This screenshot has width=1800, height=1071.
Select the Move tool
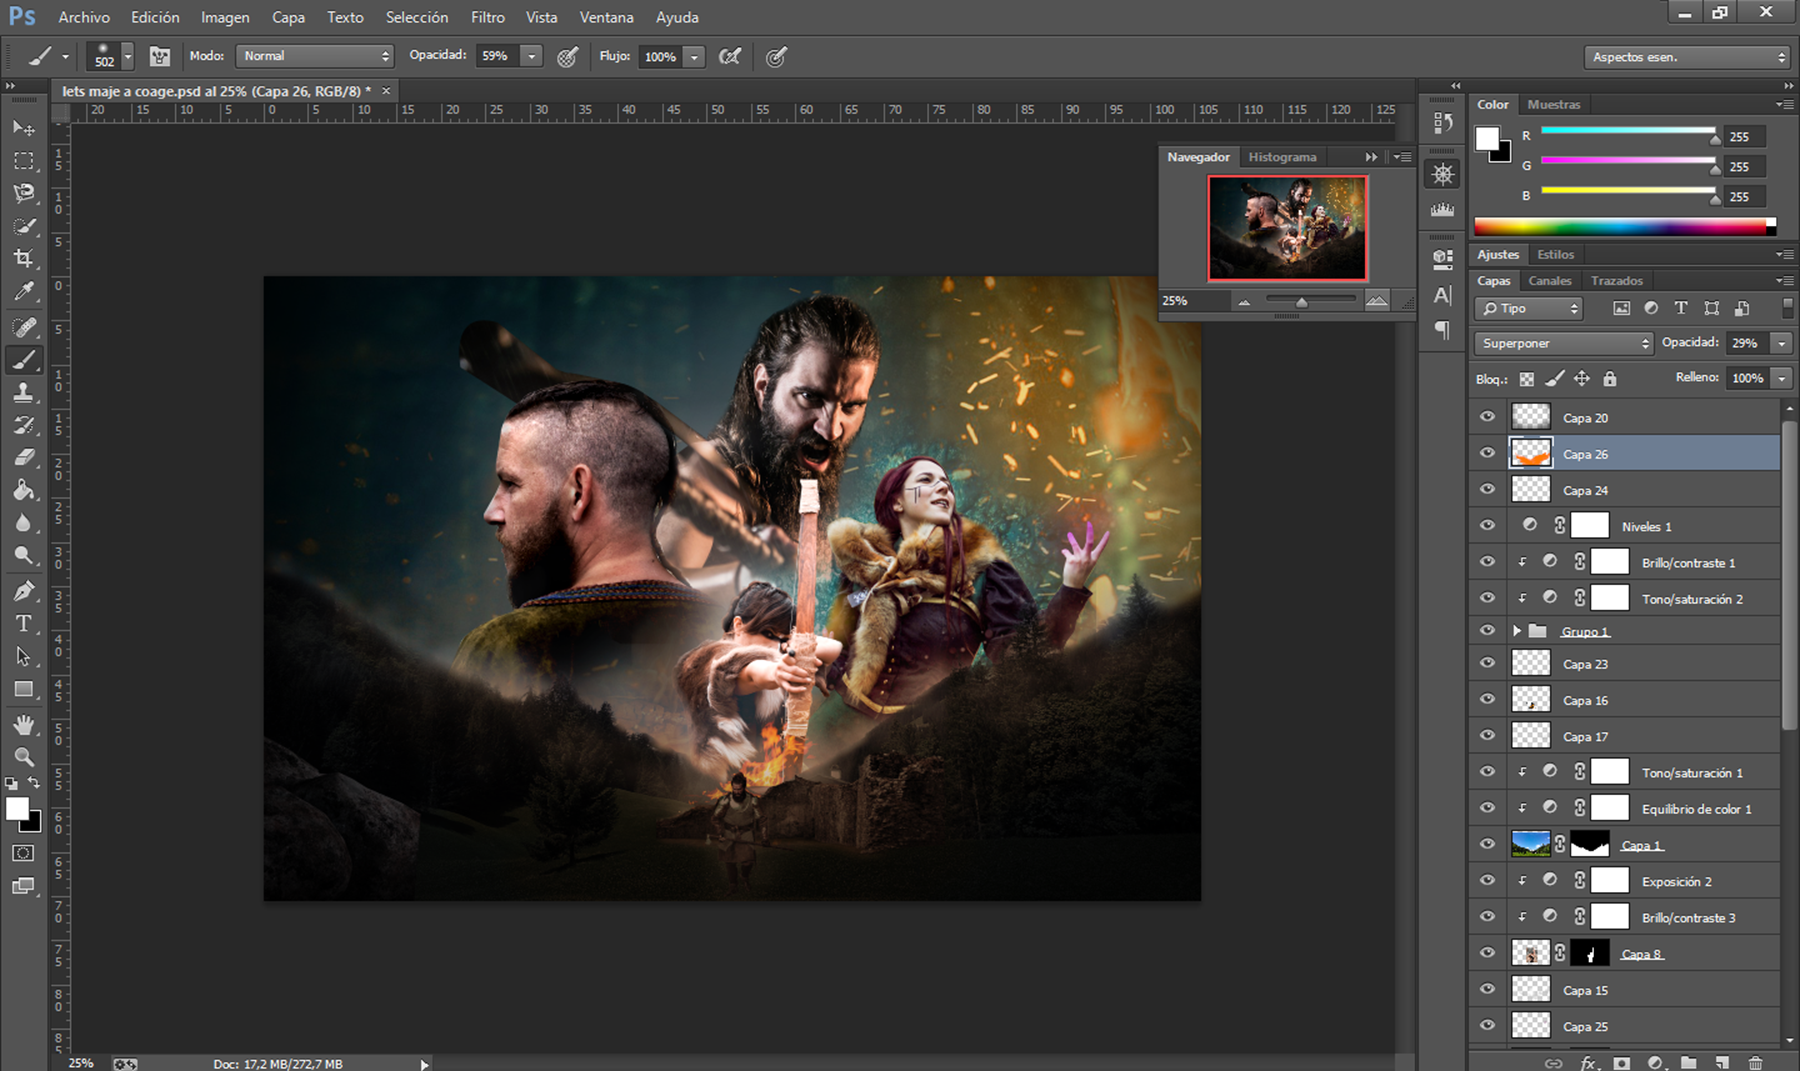tap(24, 128)
